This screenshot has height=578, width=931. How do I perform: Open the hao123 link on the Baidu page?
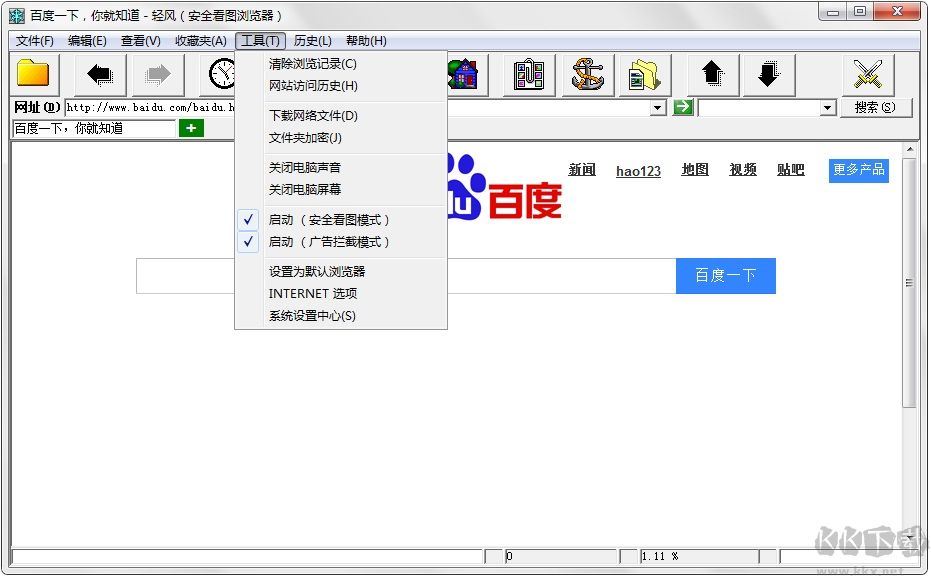(x=638, y=171)
